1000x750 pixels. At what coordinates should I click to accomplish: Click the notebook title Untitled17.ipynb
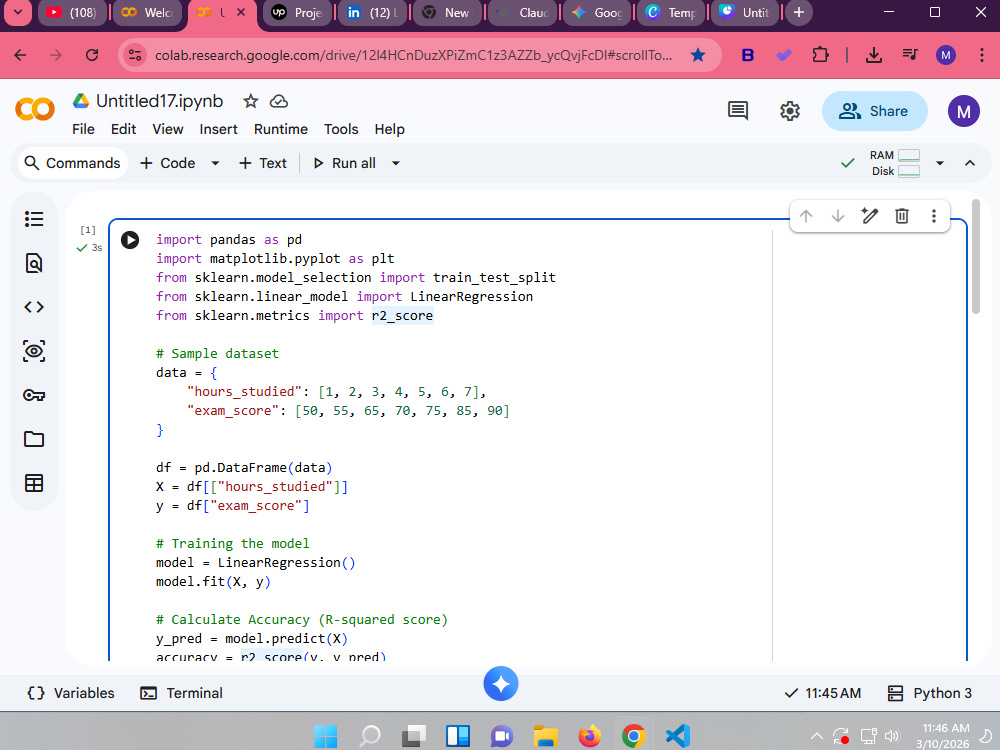159,101
